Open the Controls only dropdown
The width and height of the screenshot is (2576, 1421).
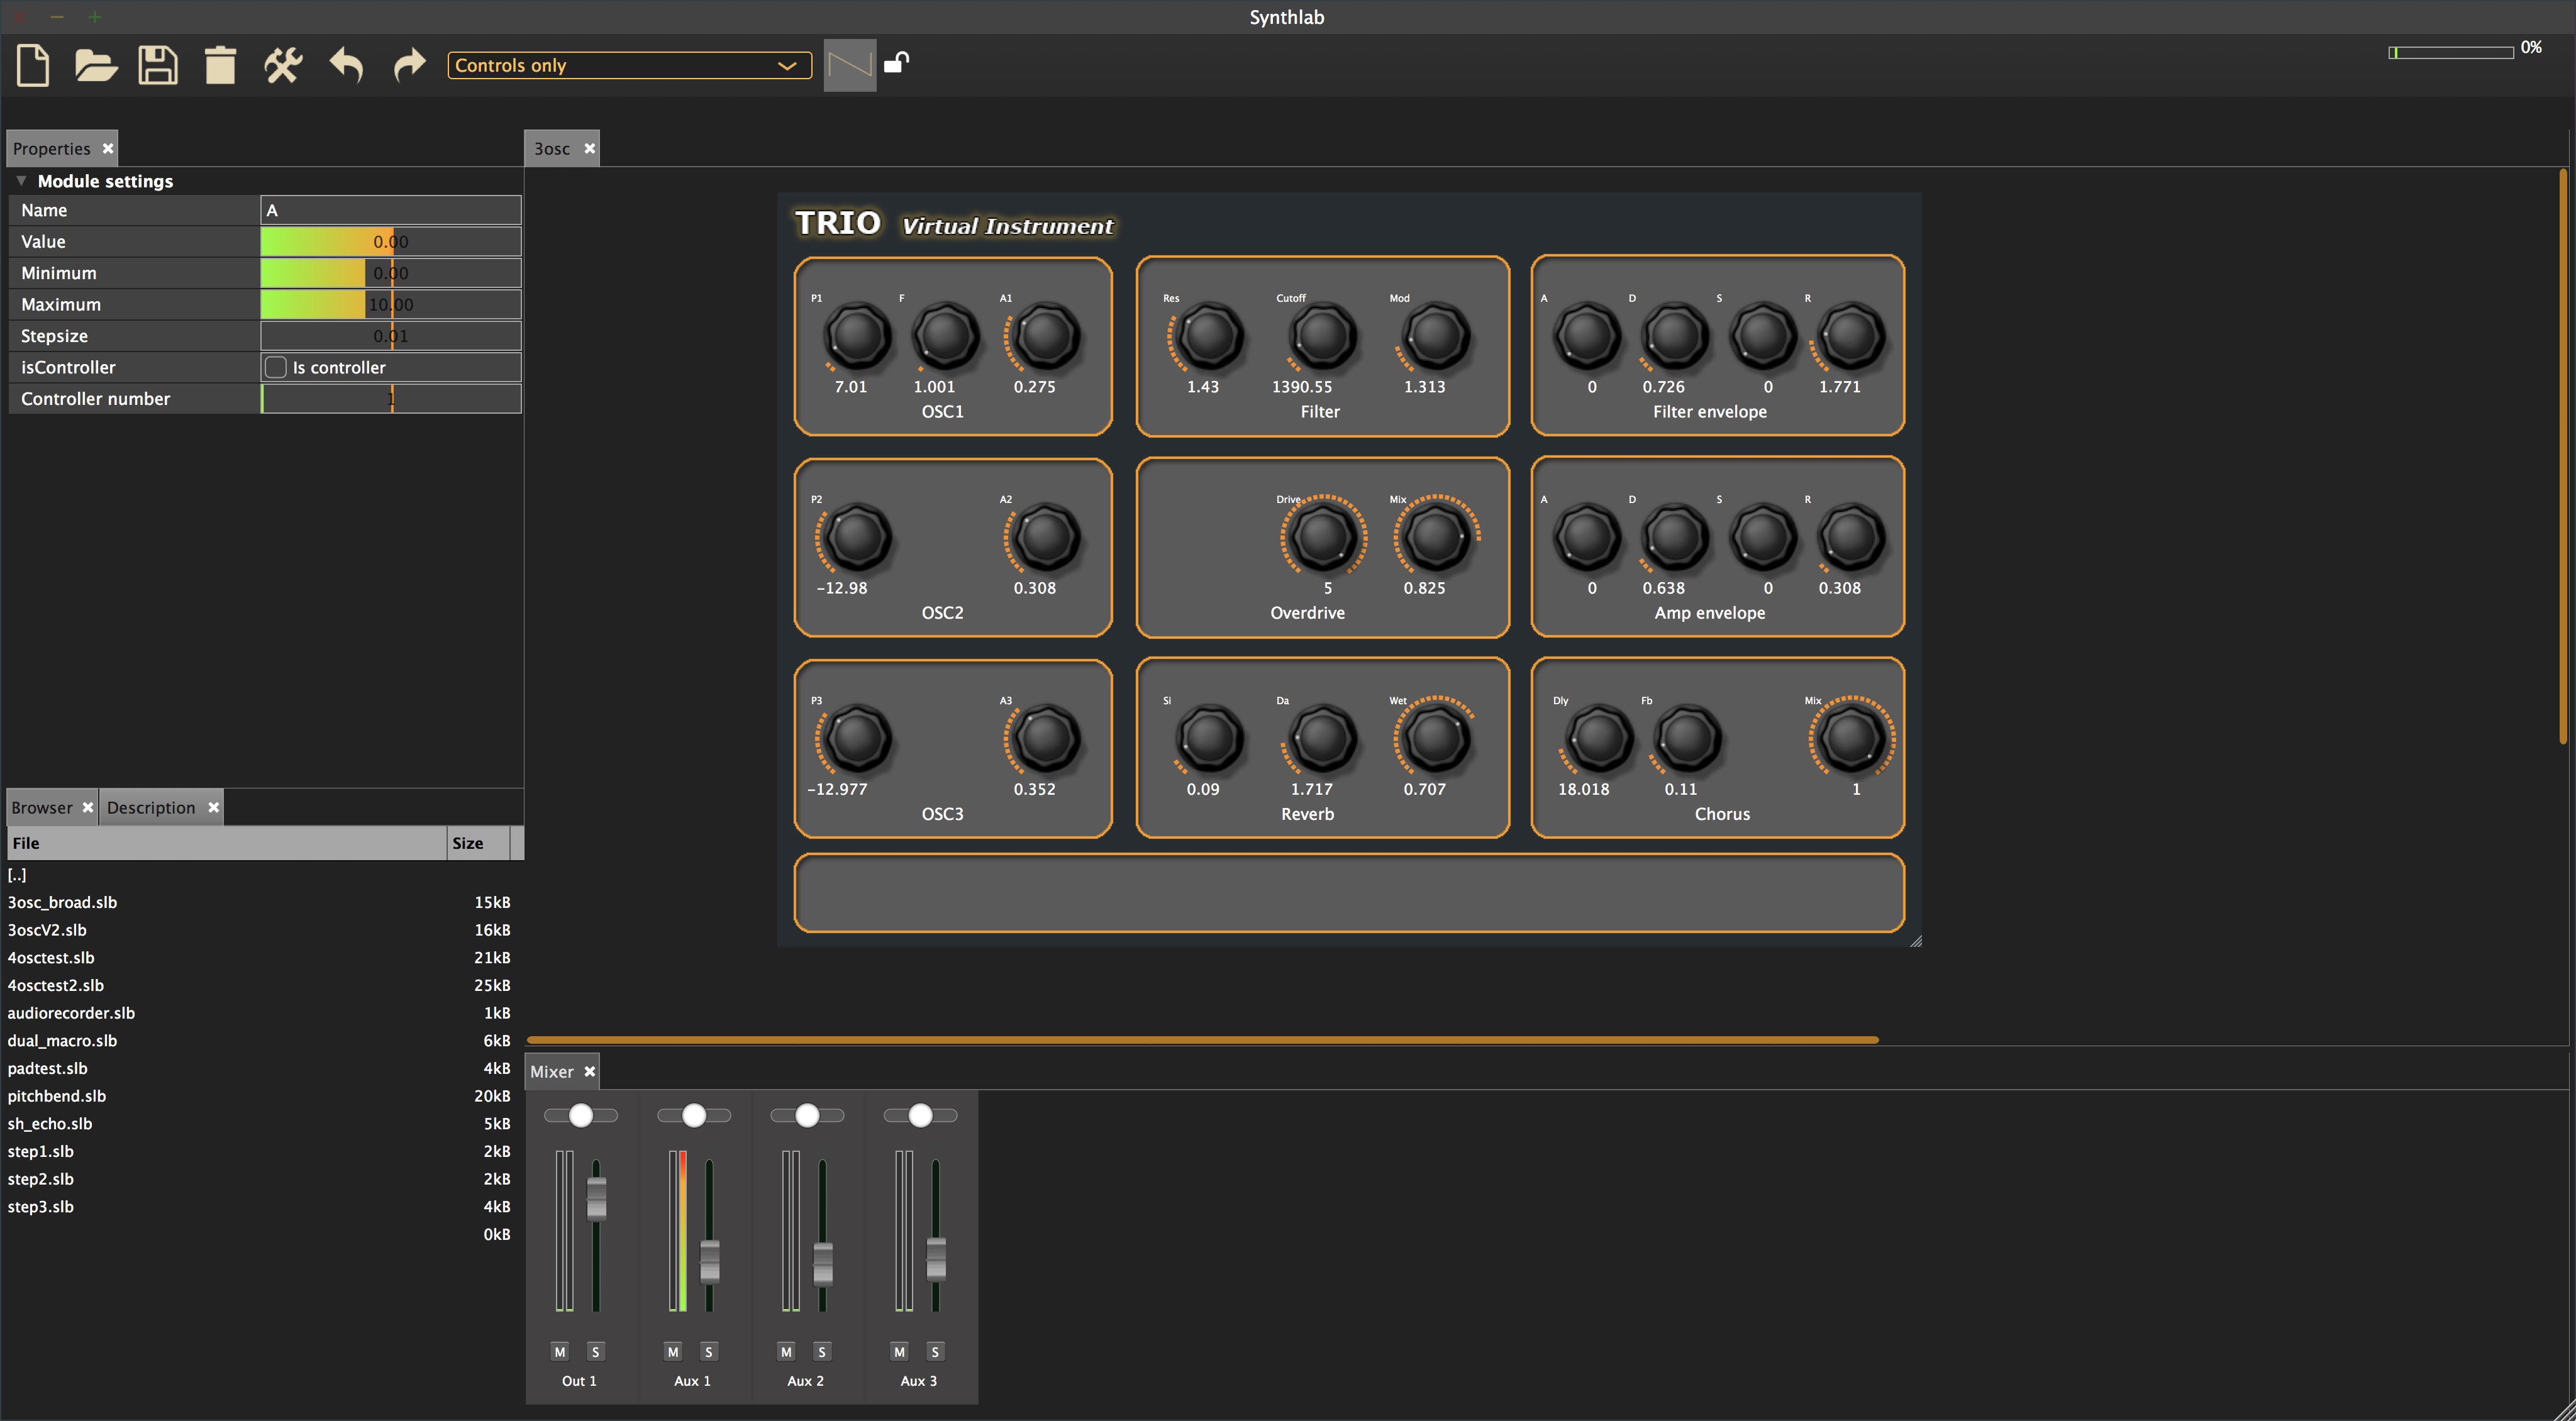coord(629,65)
